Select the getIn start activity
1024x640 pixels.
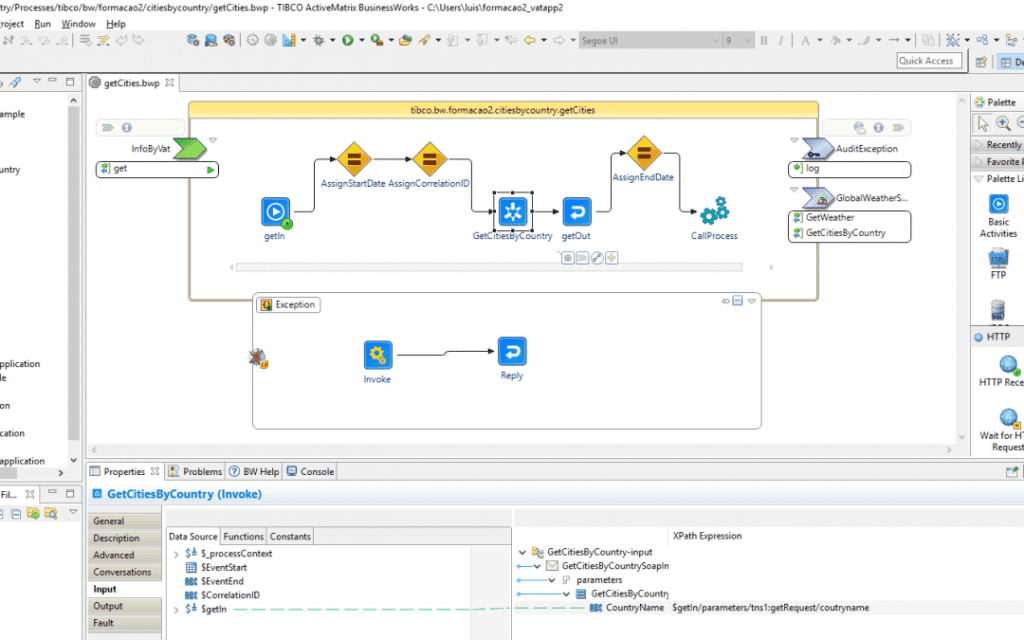pos(276,212)
